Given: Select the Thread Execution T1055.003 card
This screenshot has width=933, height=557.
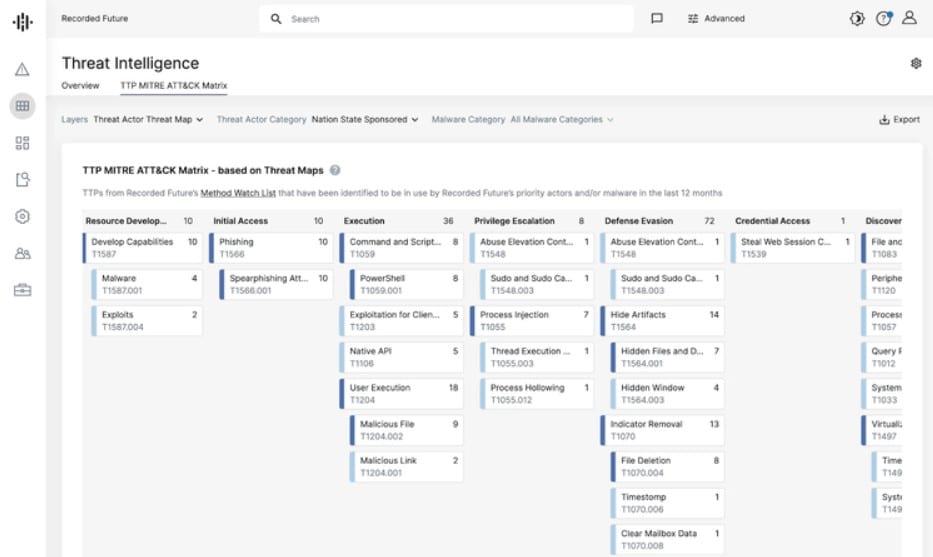Looking at the screenshot, I should [537, 357].
